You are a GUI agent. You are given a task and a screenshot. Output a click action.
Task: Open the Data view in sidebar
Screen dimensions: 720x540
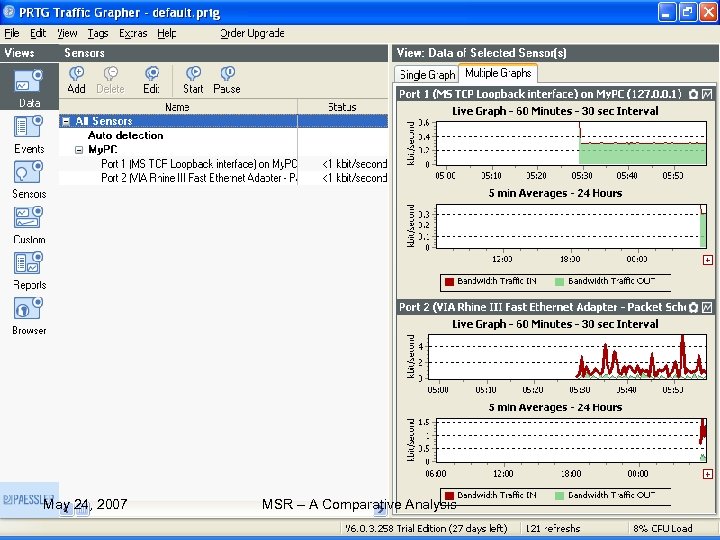[29, 87]
